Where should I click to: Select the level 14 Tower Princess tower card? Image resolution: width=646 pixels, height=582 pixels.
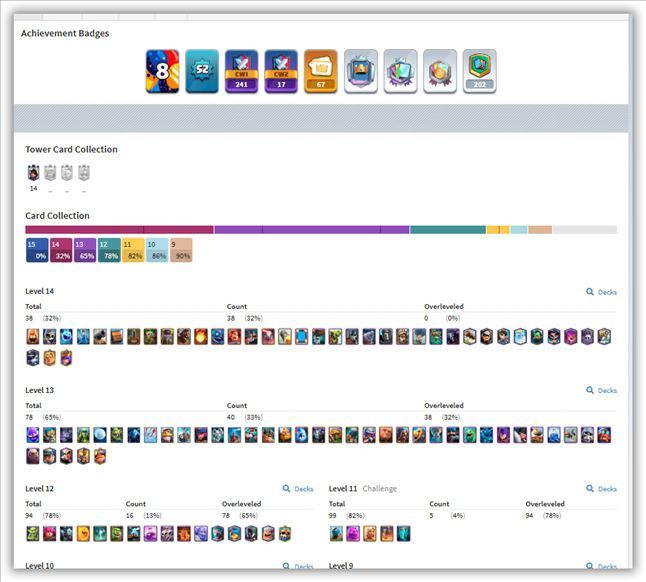(x=33, y=173)
